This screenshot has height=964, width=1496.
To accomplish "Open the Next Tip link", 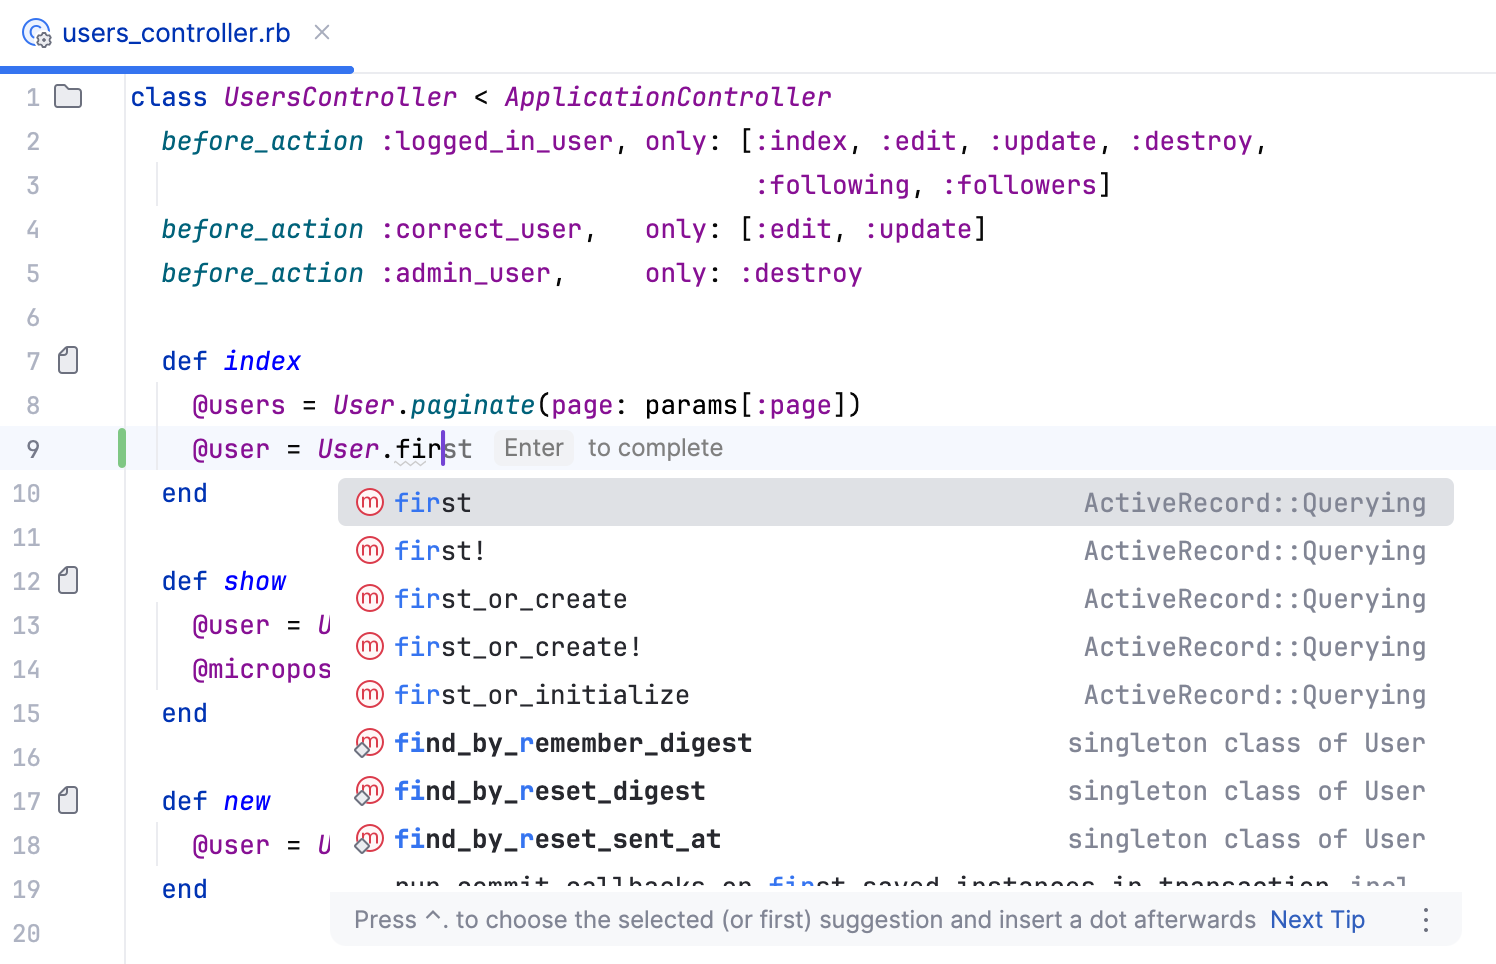I will [1317, 919].
